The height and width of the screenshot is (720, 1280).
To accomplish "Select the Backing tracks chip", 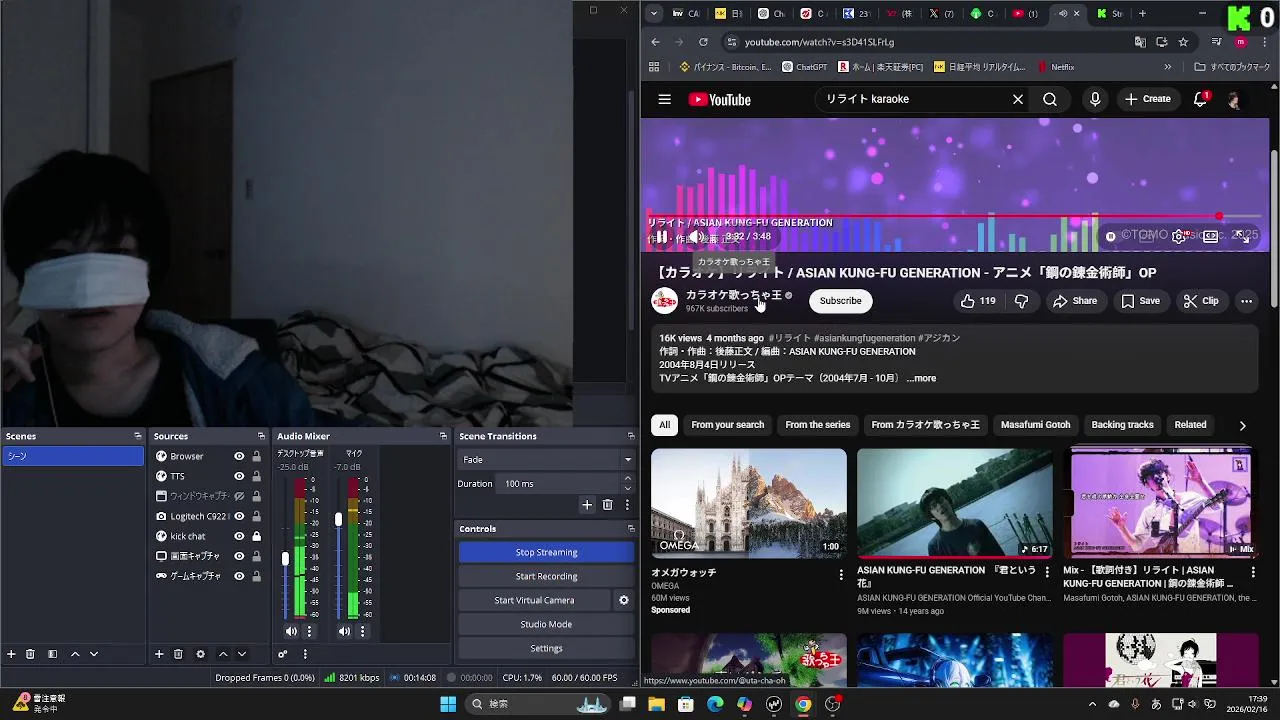I will pyautogui.click(x=1122, y=425).
